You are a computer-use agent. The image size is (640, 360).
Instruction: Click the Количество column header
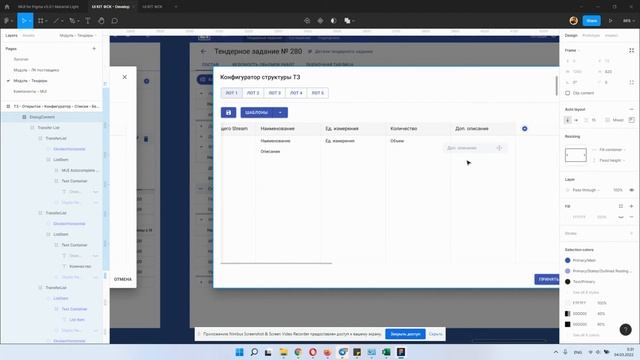tap(404, 129)
